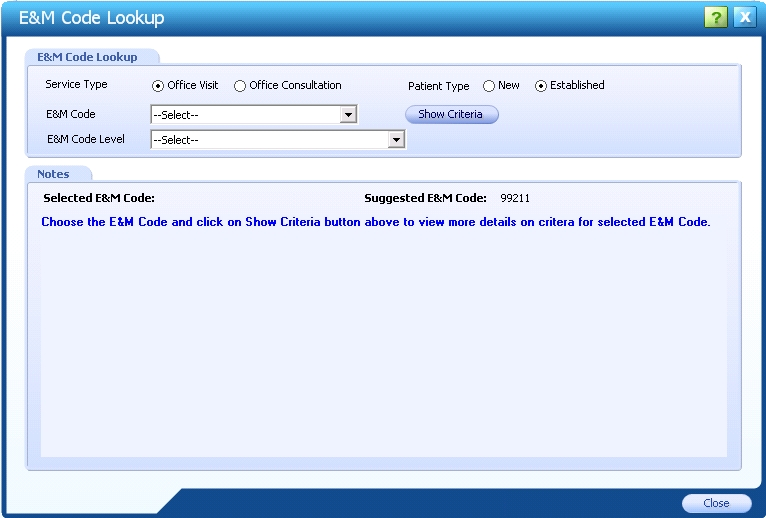766x518 pixels.
Task: Click the E&M Code Level label
Action: (x=86, y=139)
